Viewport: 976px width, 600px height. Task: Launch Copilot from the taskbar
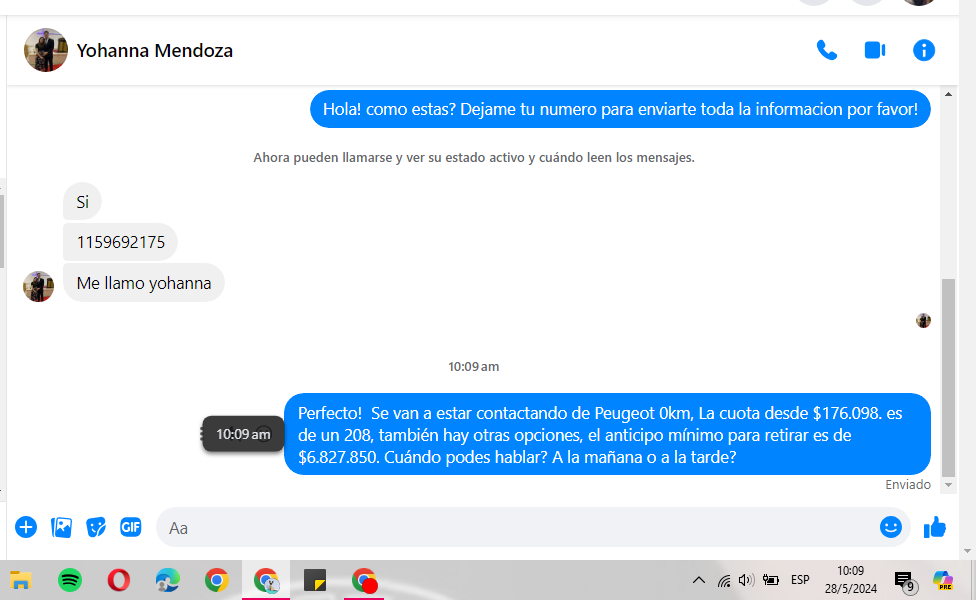click(943, 580)
